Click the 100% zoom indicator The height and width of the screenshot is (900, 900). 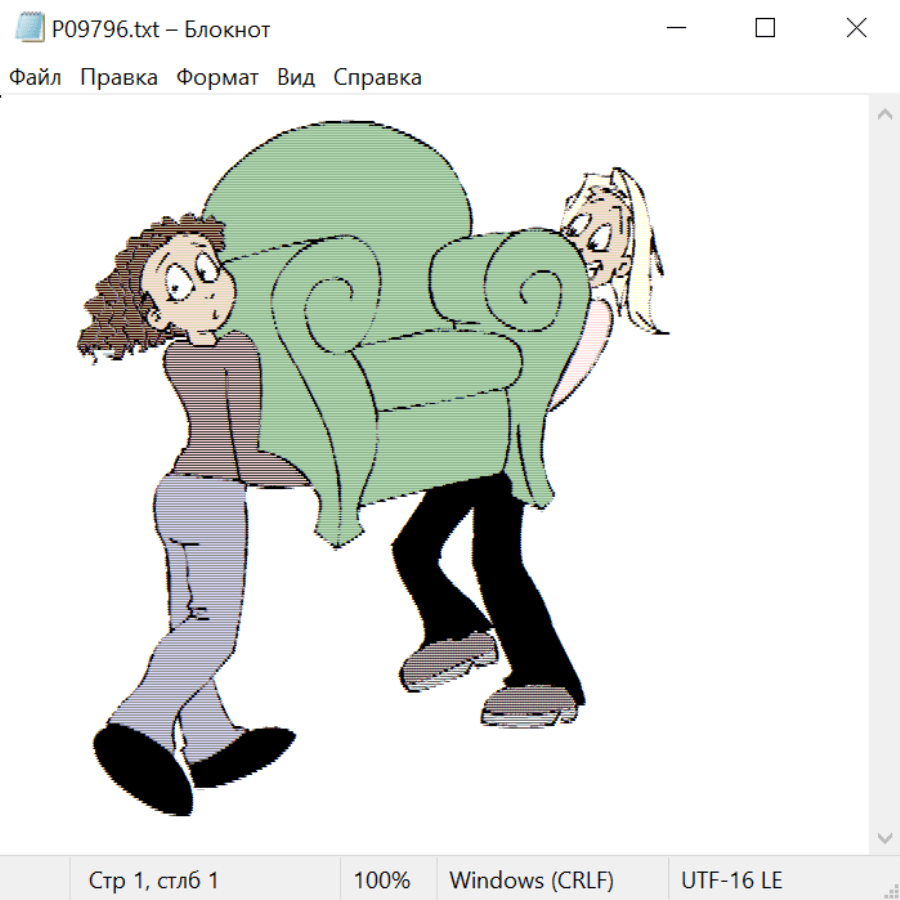pos(382,881)
